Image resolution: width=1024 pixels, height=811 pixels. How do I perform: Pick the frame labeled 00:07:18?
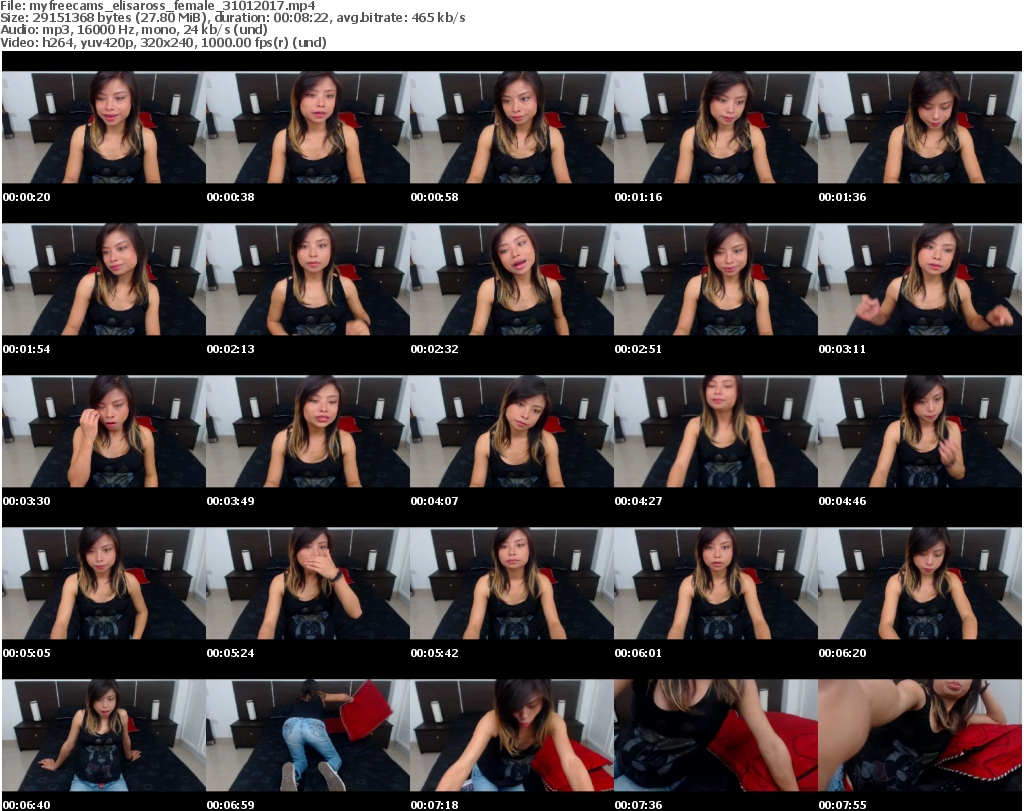[511, 735]
